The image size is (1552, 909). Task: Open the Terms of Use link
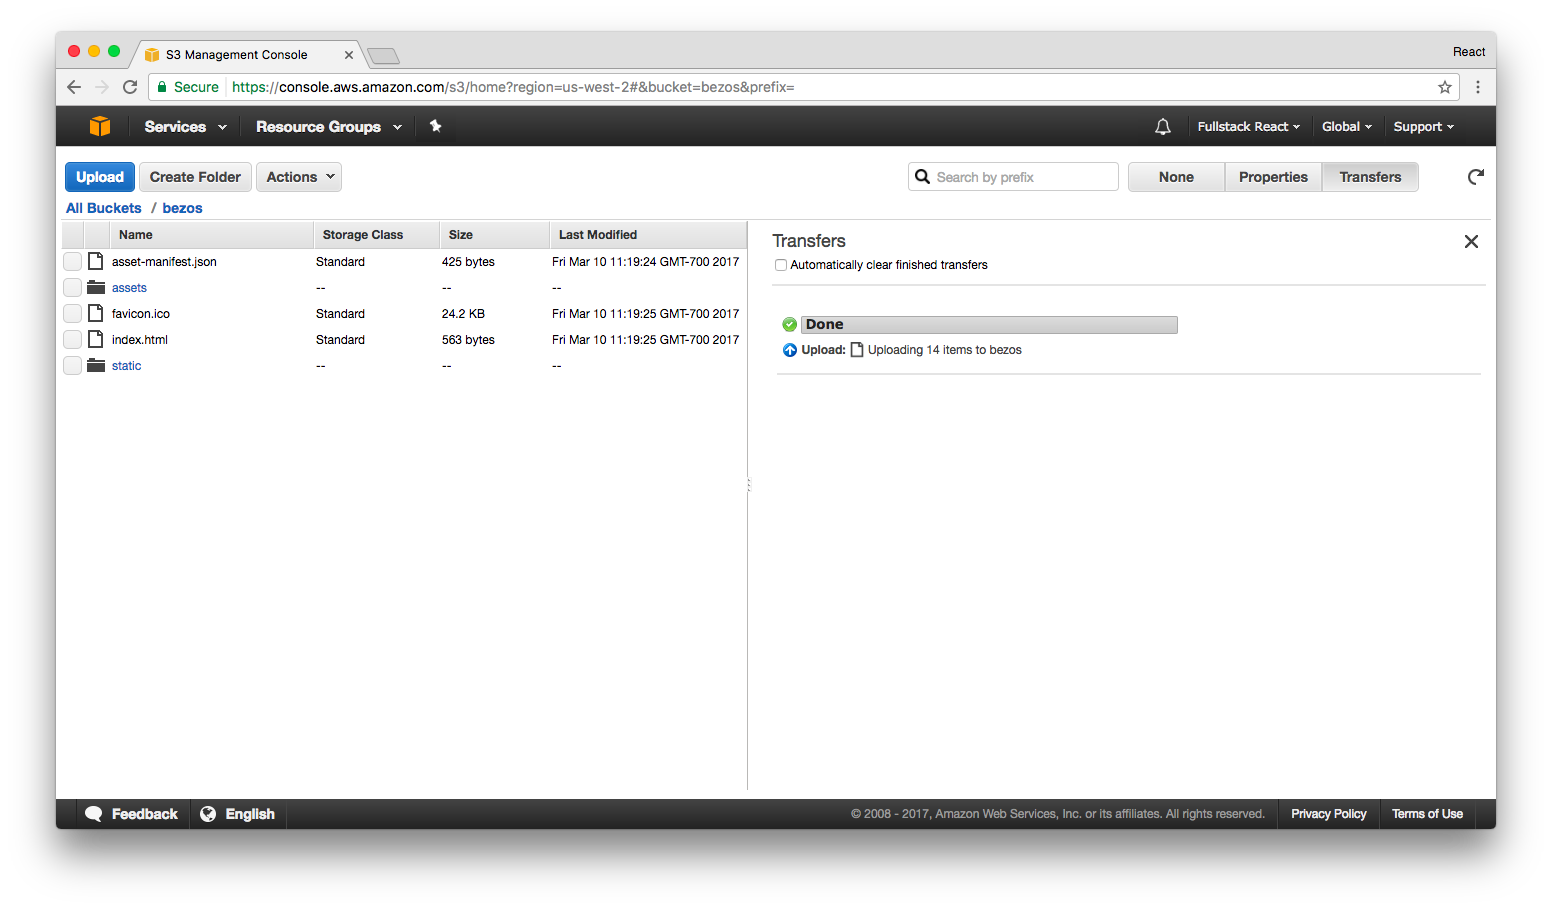pyautogui.click(x=1427, y=814)
